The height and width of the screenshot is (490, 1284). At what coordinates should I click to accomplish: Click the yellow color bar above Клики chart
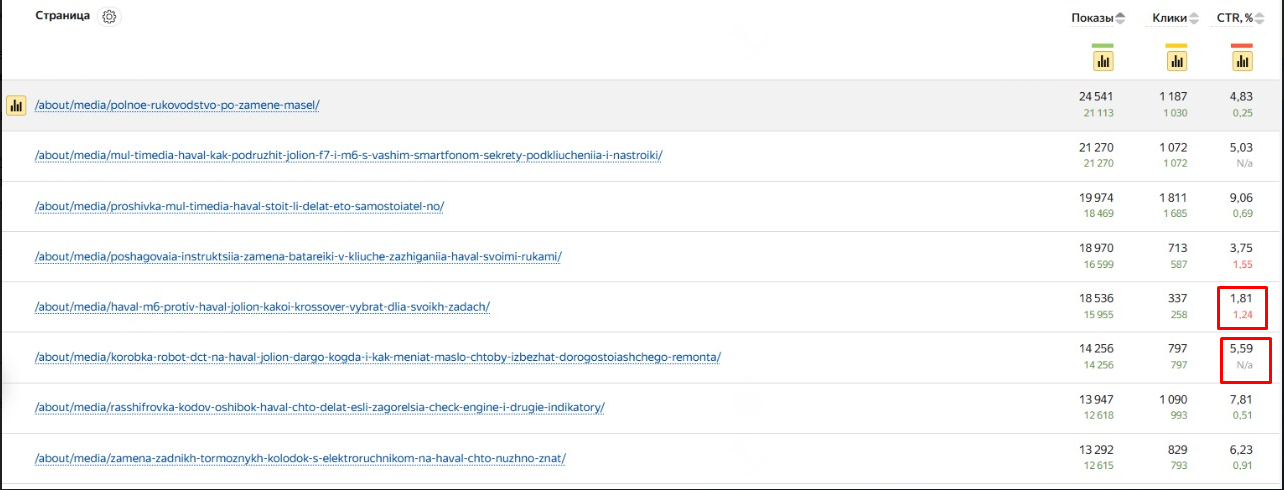pyautogui.click(x=1177, y=46)
